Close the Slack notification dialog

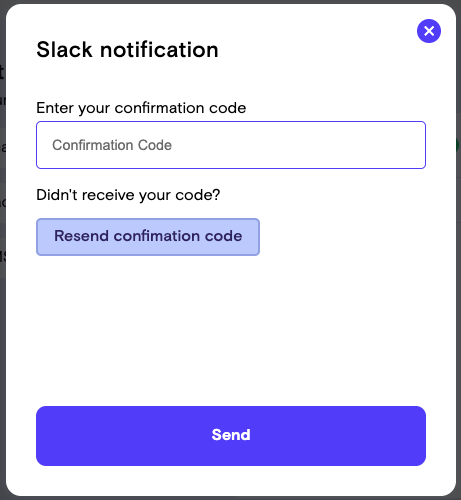coord(429,31)
